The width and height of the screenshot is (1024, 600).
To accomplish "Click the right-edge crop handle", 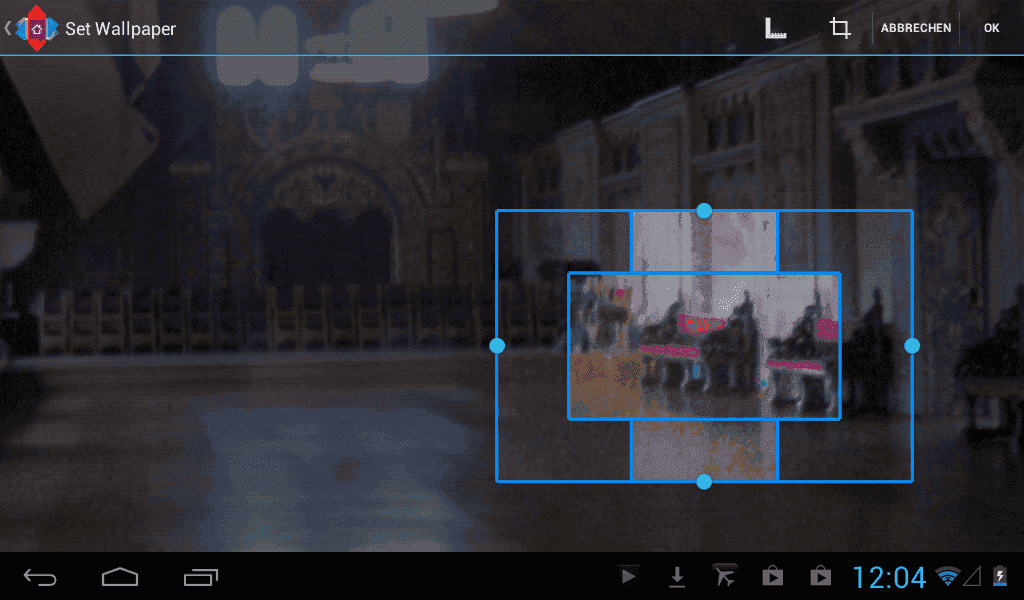I will (912, 346).
